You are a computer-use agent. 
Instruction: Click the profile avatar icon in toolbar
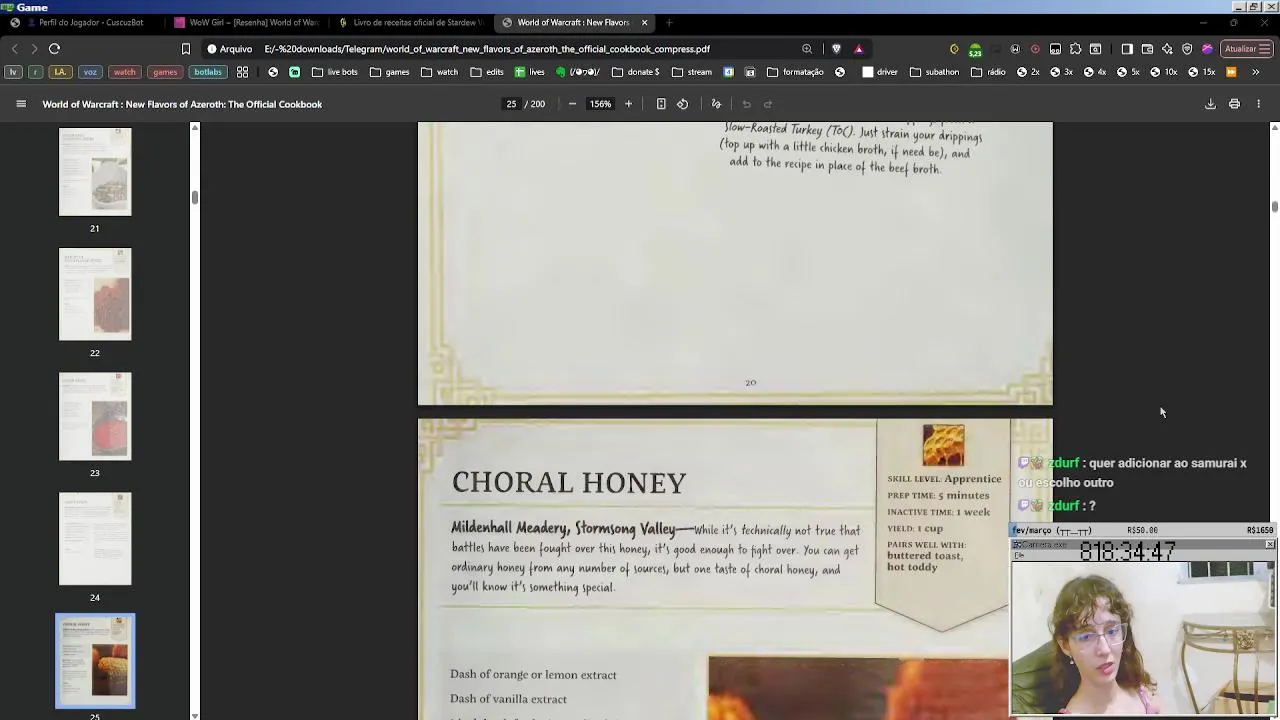1207,48
